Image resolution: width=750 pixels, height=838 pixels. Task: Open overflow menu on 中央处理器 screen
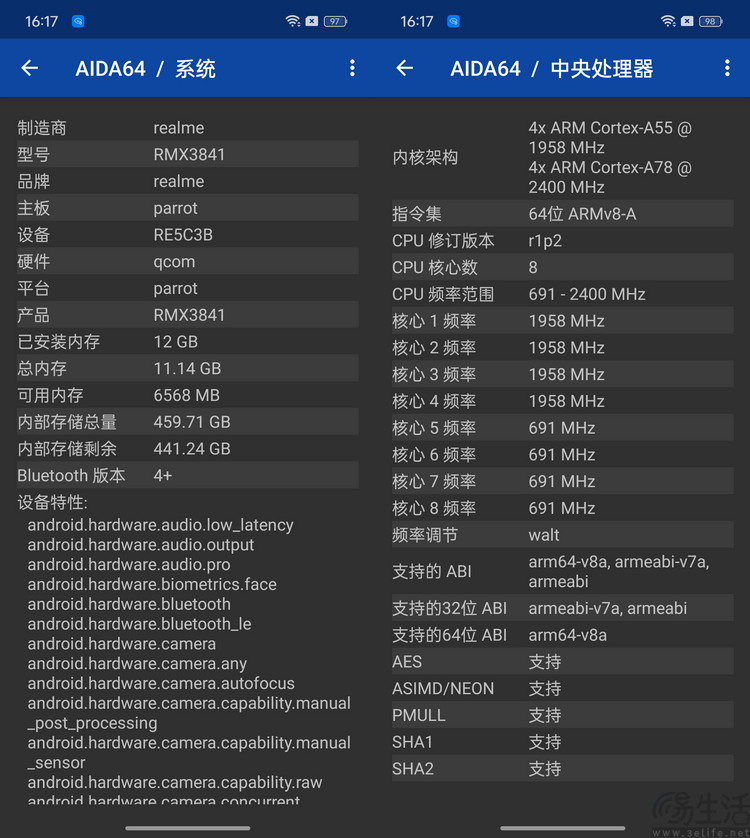[727, 68]
